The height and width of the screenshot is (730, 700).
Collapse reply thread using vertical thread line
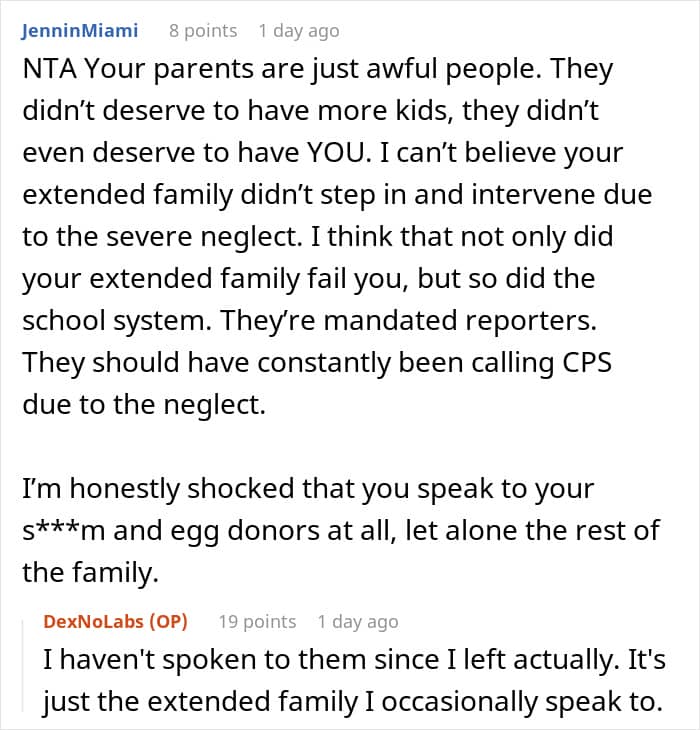23,666
